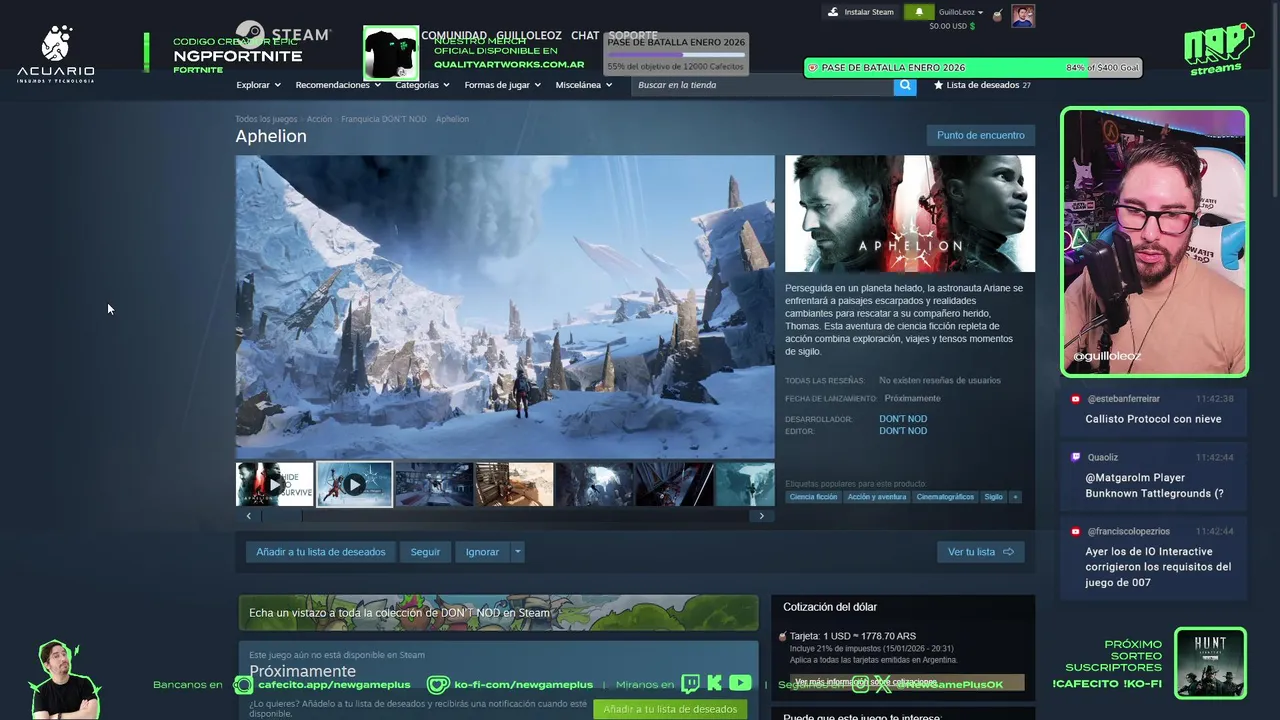The height and width of the screenshot is (720, 1280).
Task: Select the Acción y aventura tag
Action: (x=876, y=497)
